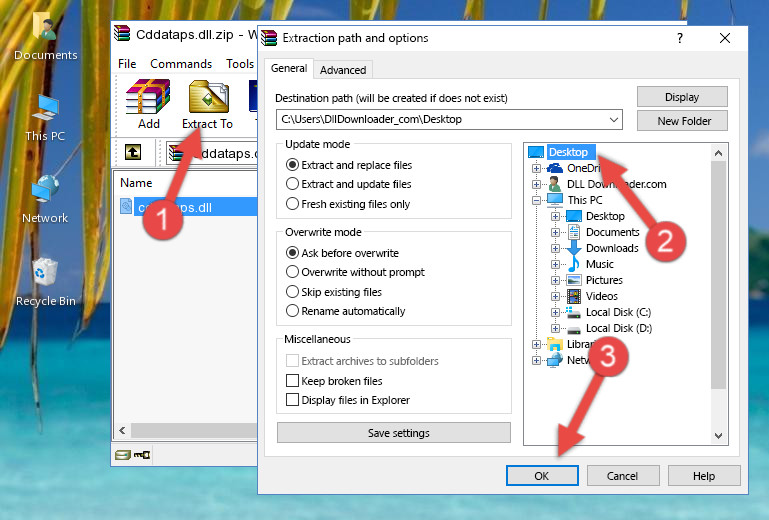This screenshot has width=769, height=520.
Task: Select the Music note icon in tree
Action: click(x=574, y=264)
